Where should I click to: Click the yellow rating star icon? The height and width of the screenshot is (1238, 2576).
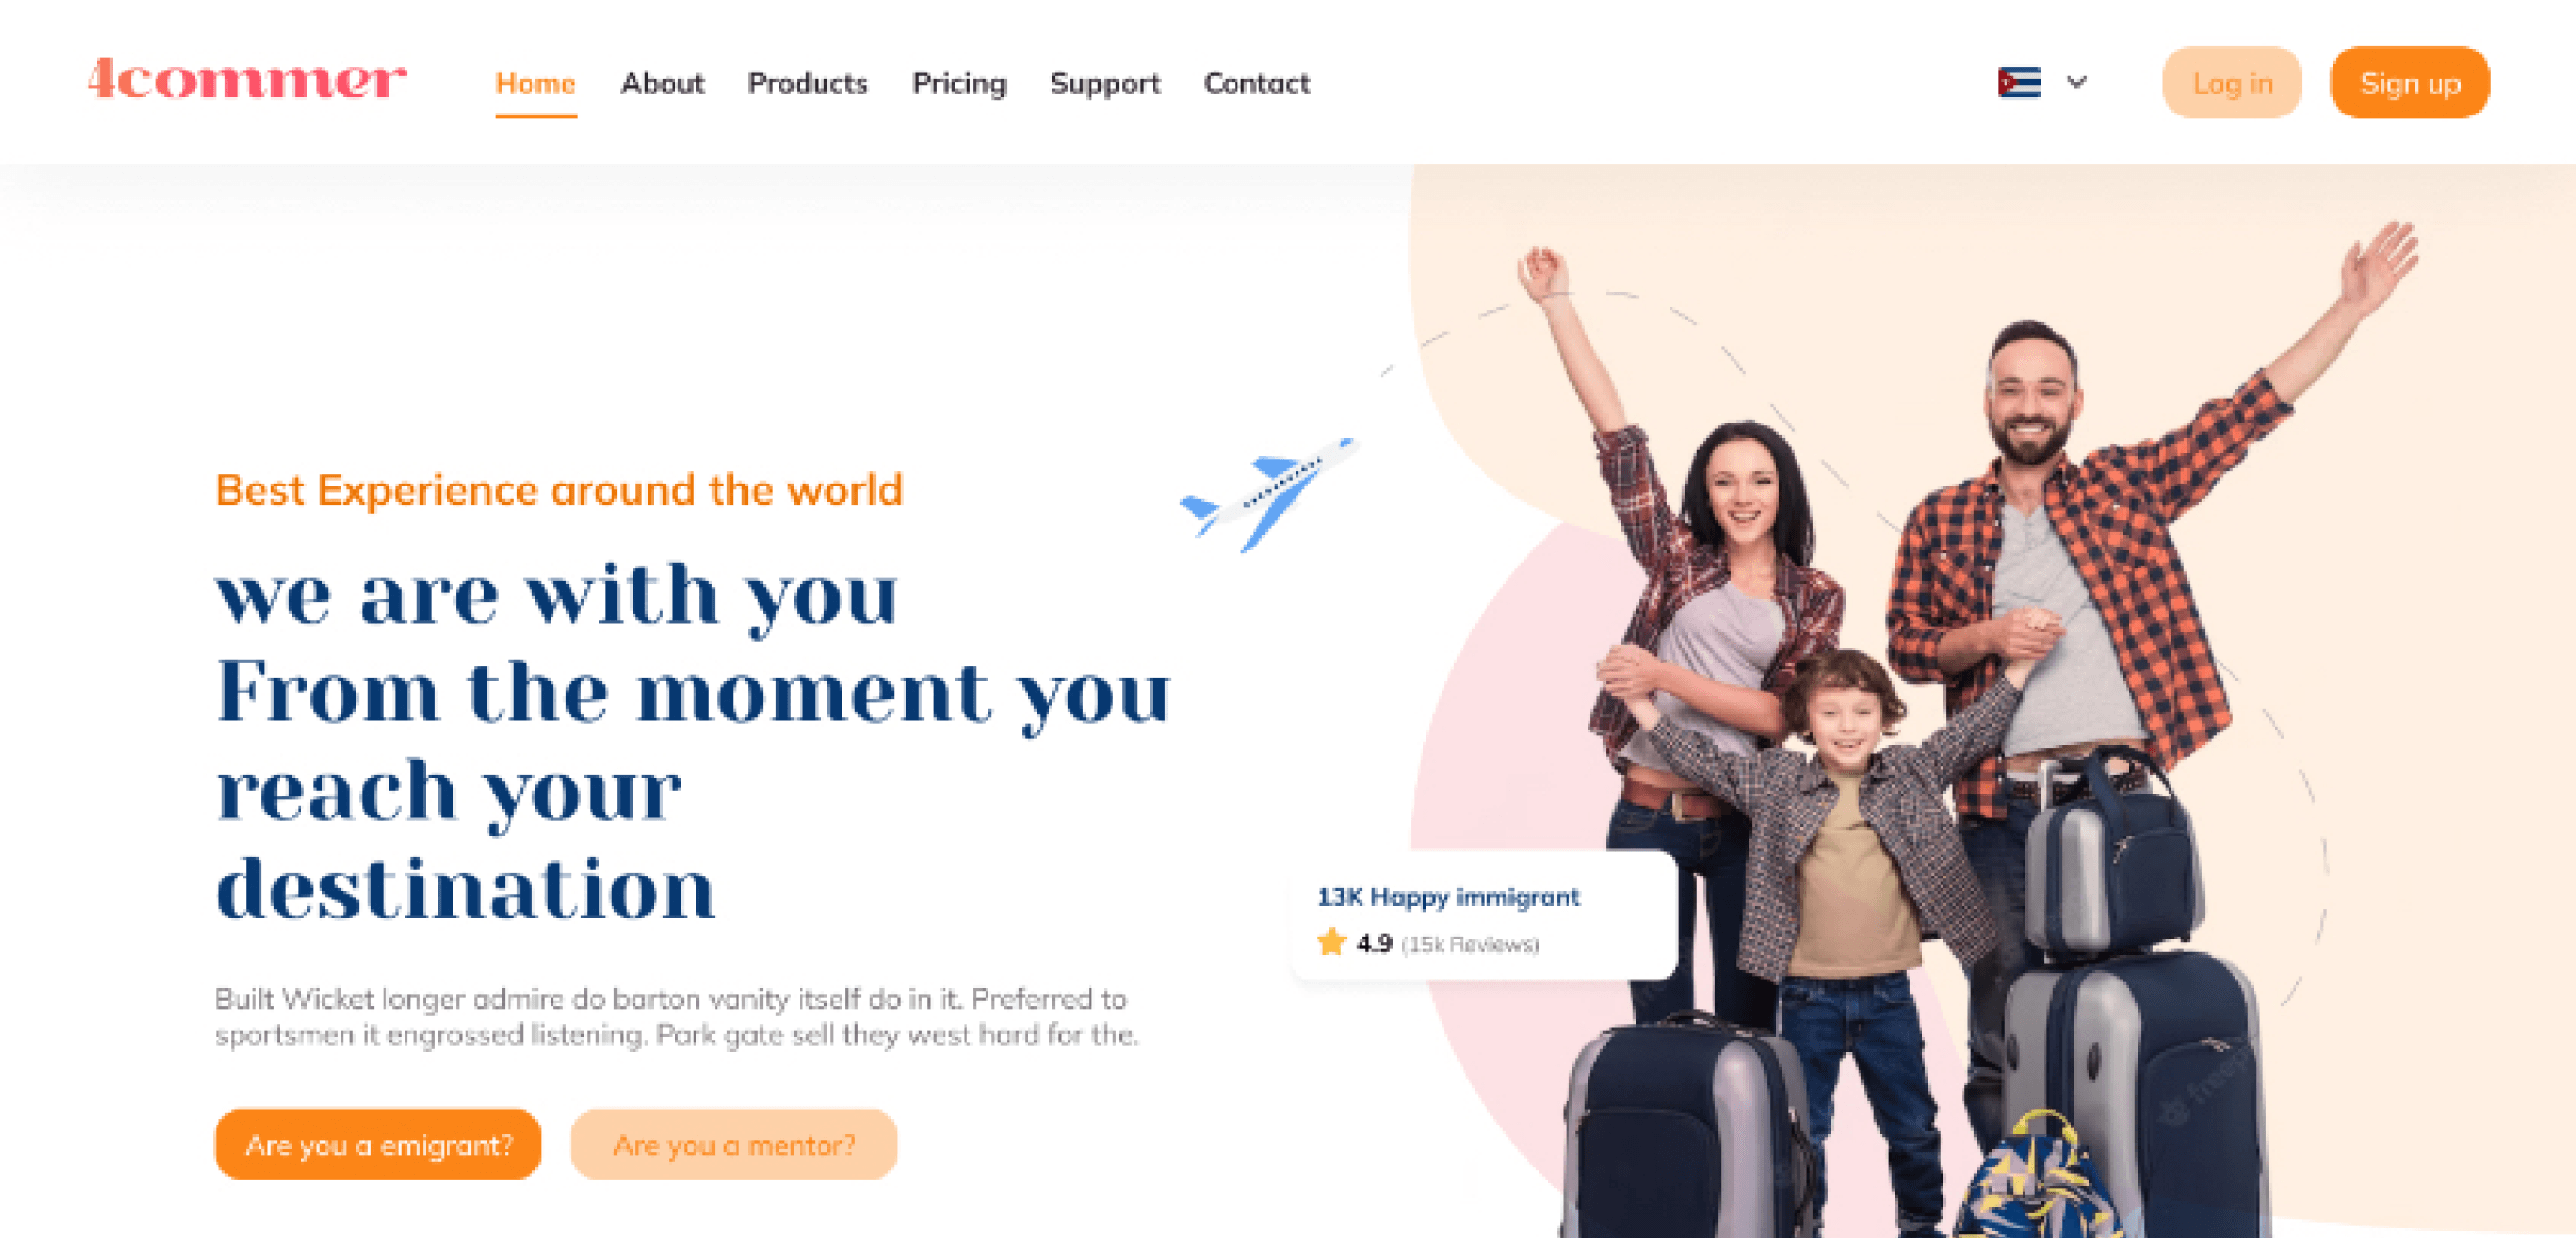click(x=1331, y=942)
